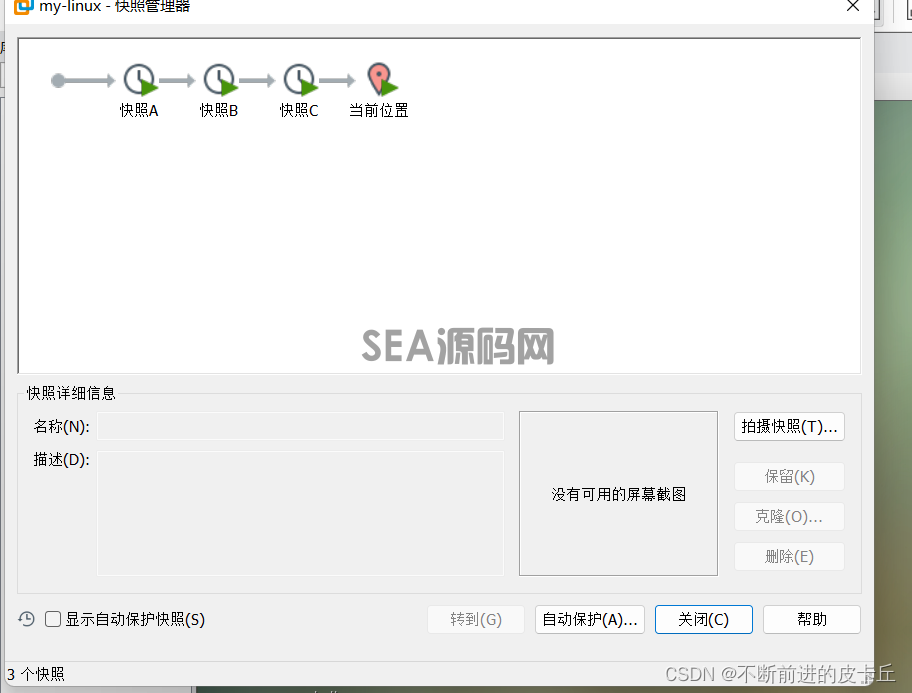Click the 快照A label text

click(x=139, y=111)
